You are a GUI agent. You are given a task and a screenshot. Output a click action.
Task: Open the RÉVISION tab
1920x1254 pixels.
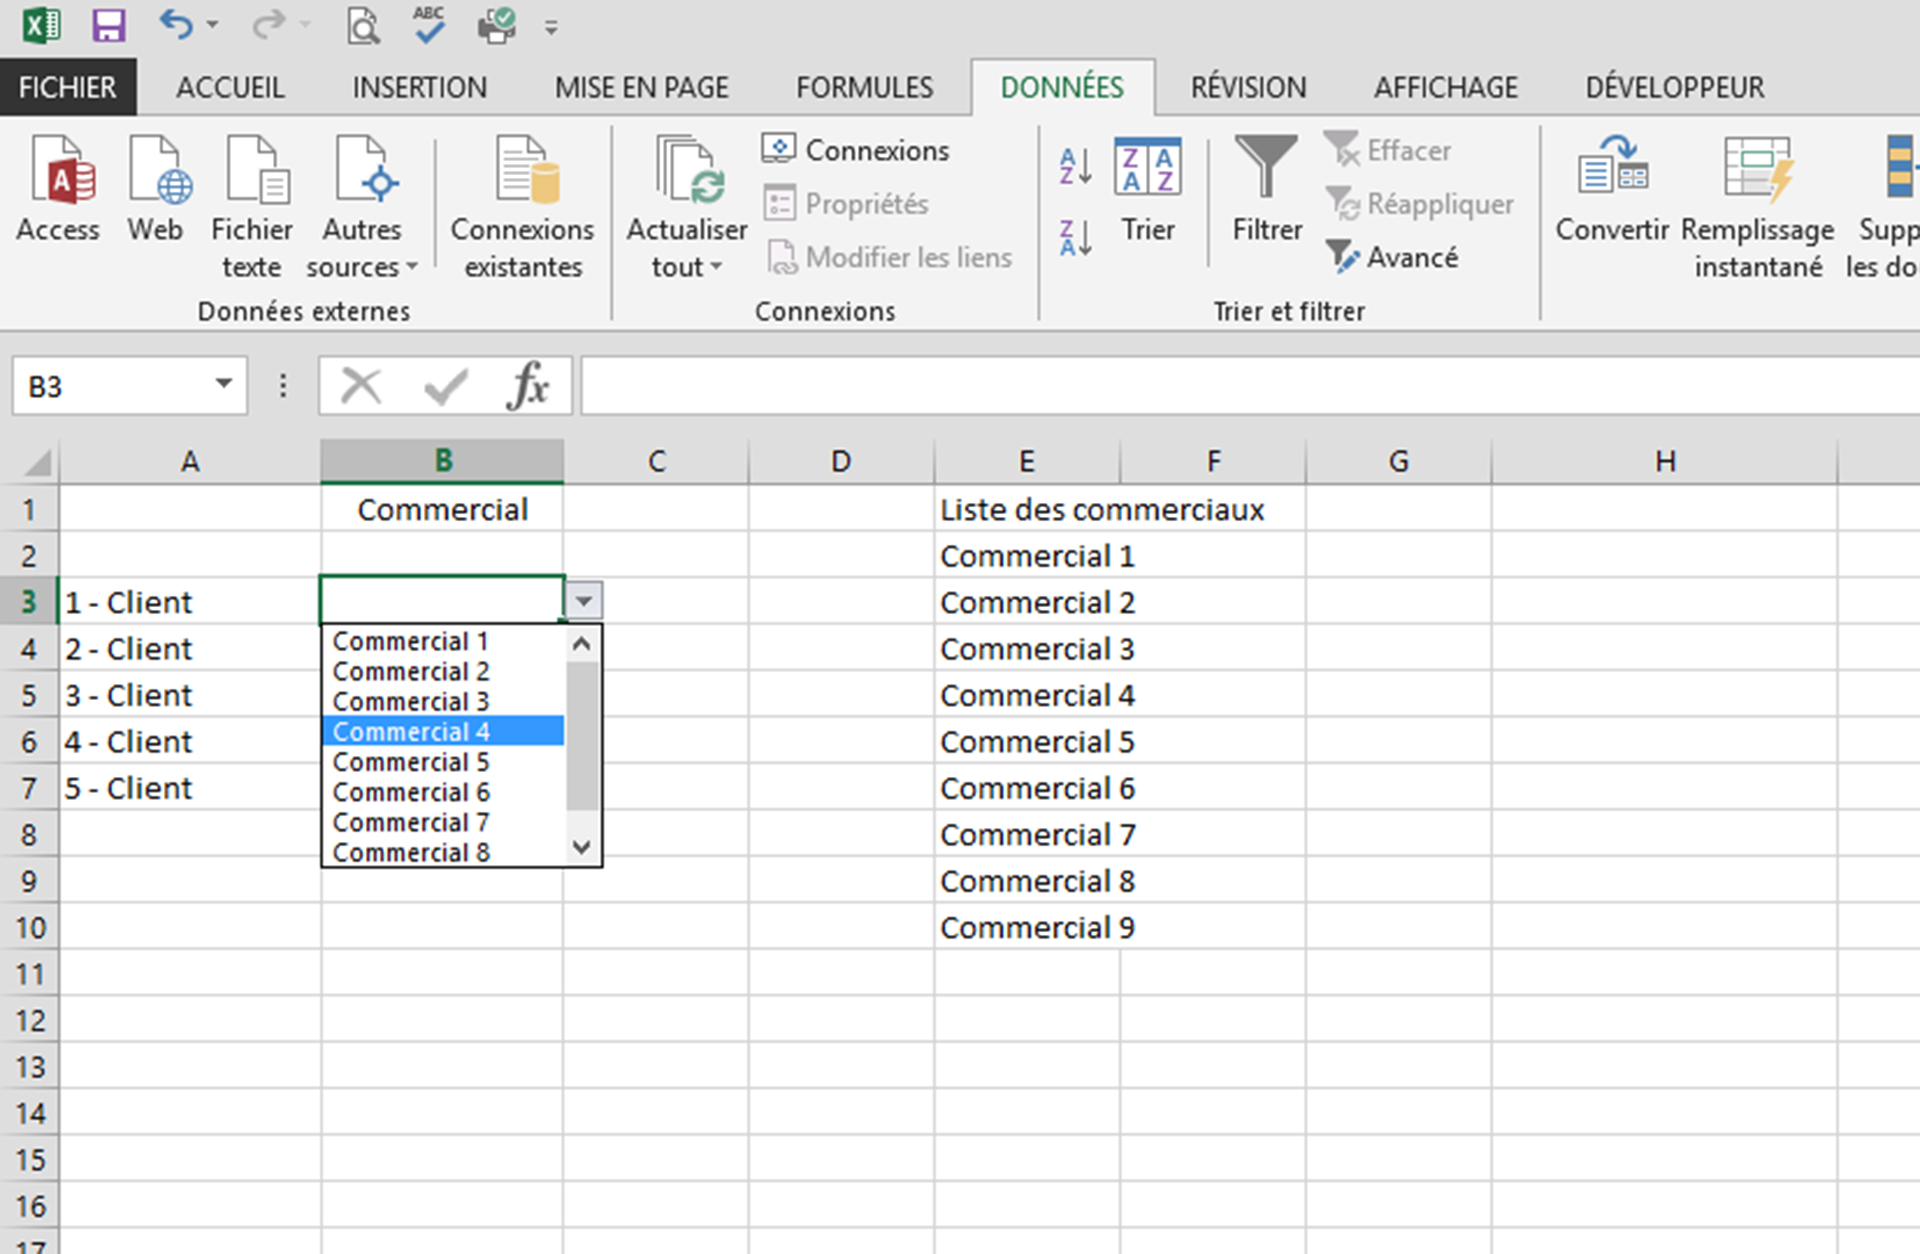pyautogui.click(x=1248, y=87)
